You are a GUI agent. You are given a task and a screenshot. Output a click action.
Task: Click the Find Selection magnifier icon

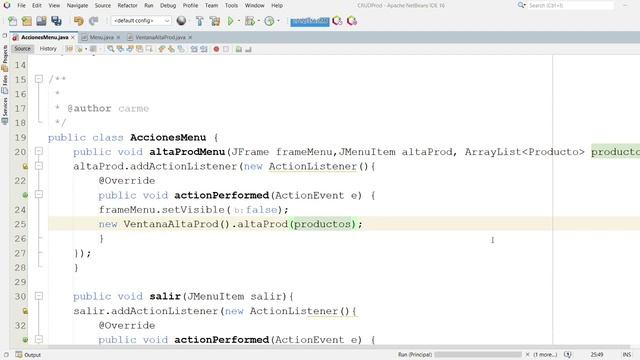pos(111,49)
